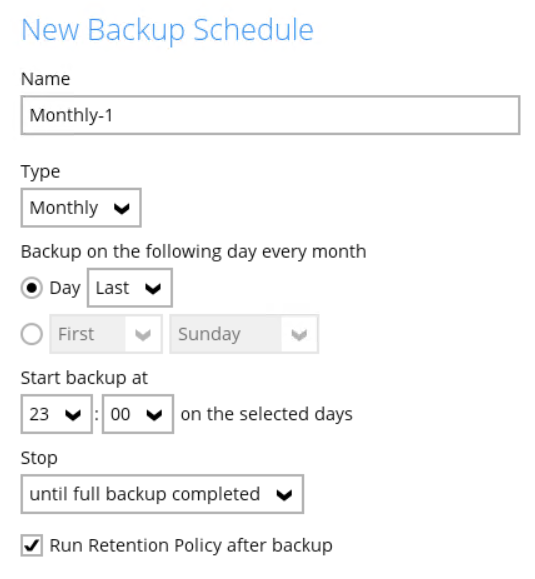Select the Day radio button
The width and height of the screenshot is (535, 579).
coord(31,288)
